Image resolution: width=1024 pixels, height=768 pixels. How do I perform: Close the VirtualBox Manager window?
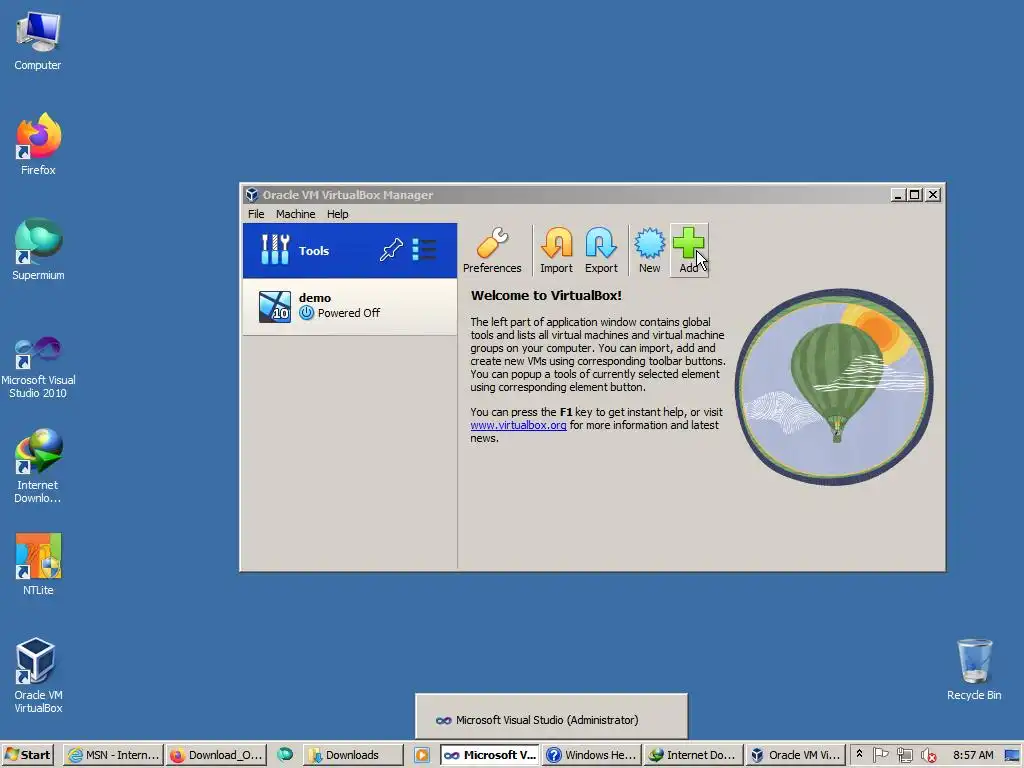(933, 195)
